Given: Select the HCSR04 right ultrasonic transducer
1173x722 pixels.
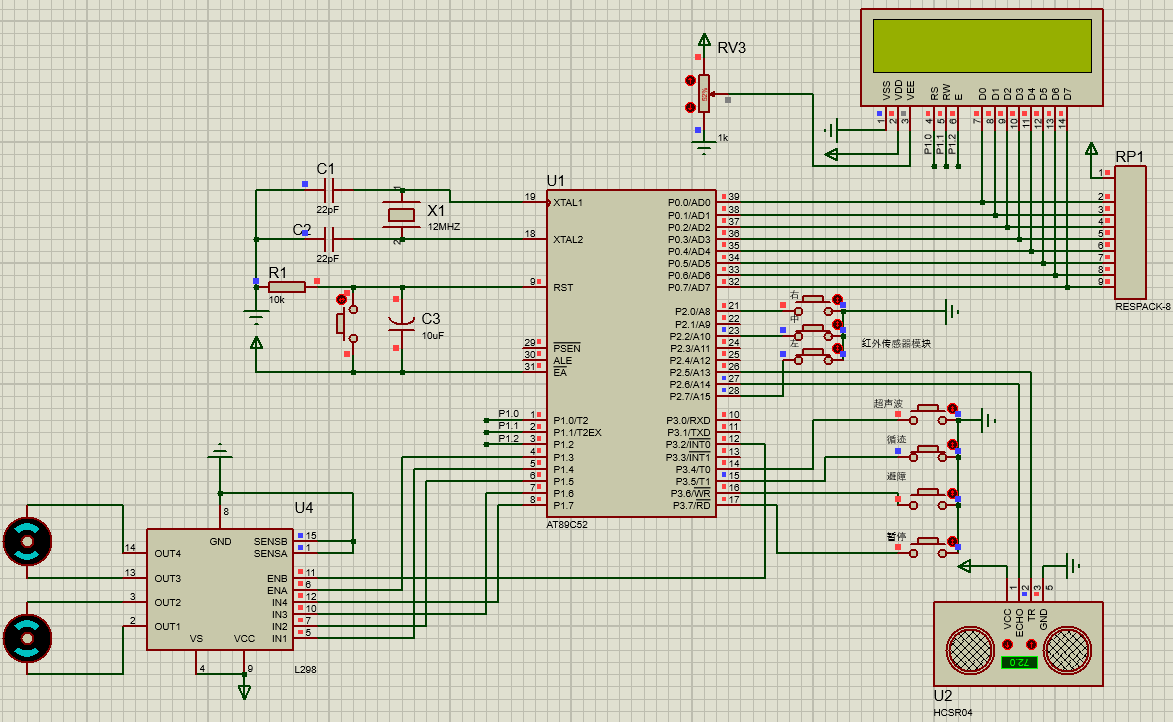Looking at the screenshot, I should tap(1068, 649).
